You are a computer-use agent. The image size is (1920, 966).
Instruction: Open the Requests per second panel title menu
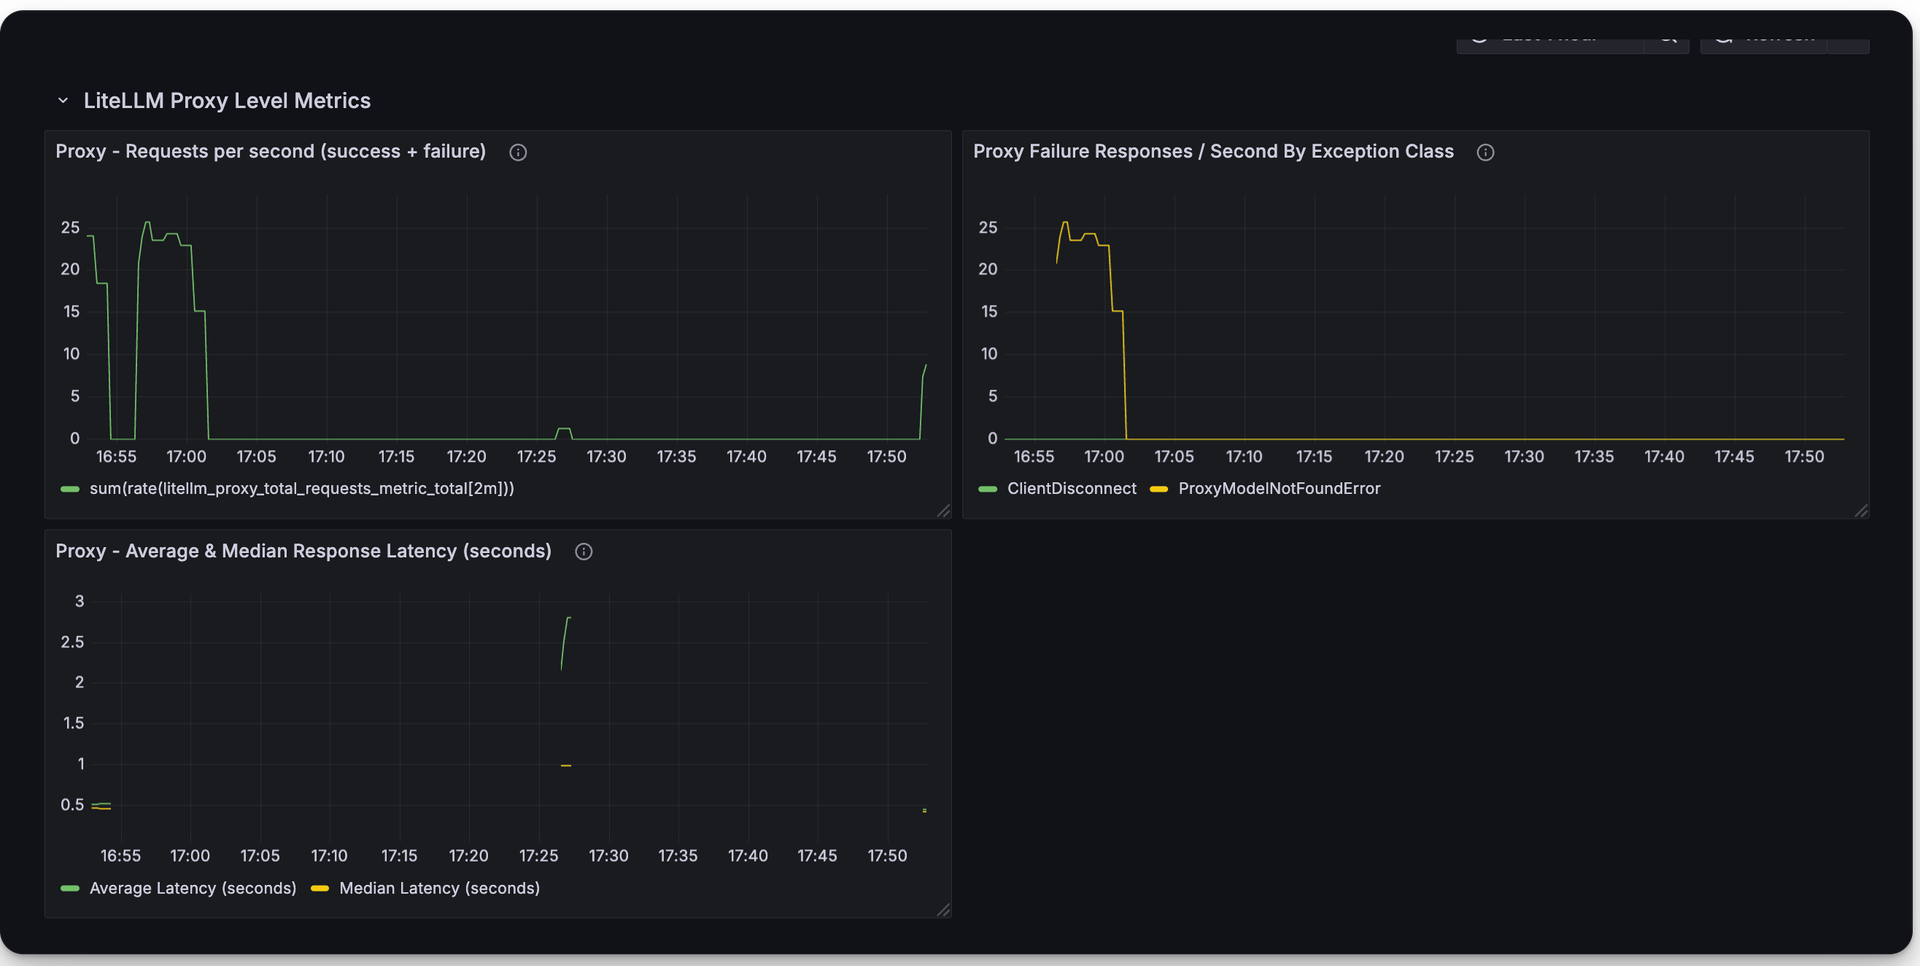point(271,151)
